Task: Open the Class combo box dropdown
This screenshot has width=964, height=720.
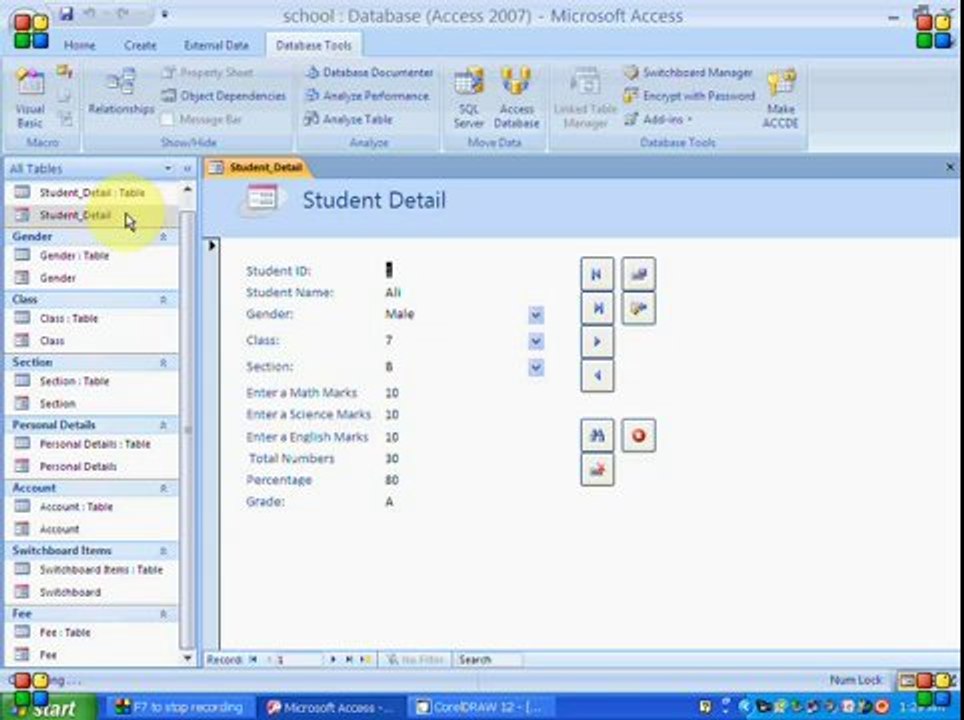Action: tap(536, 342)
